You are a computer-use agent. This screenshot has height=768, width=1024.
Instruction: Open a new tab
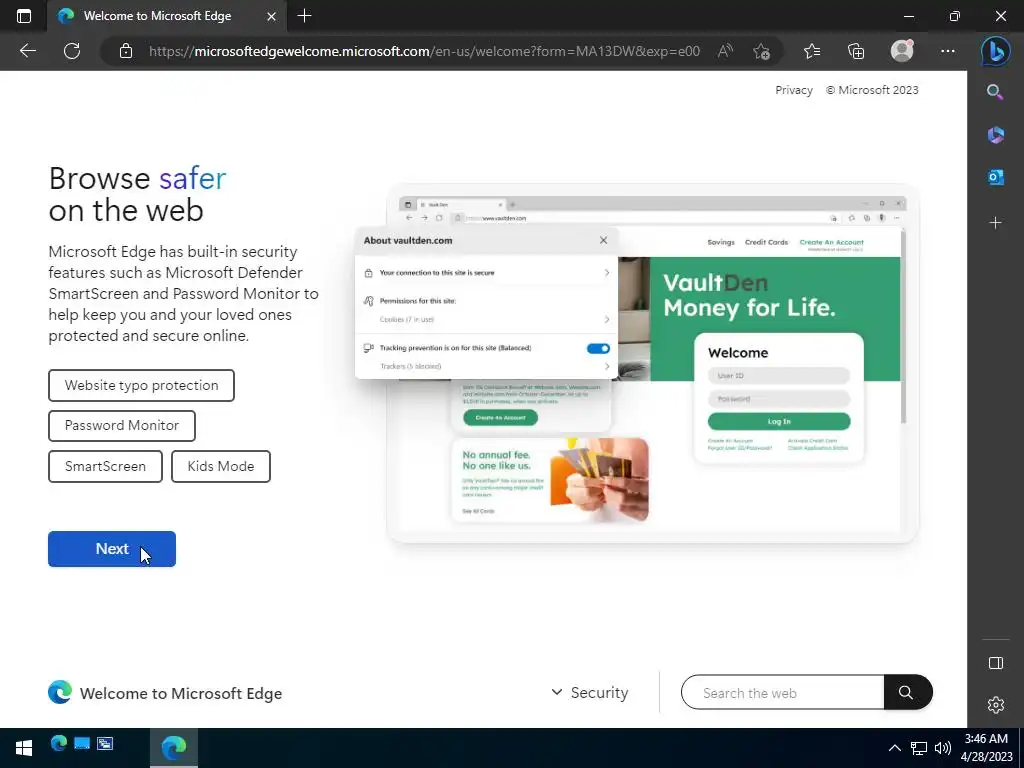click(x=304, y=16)
